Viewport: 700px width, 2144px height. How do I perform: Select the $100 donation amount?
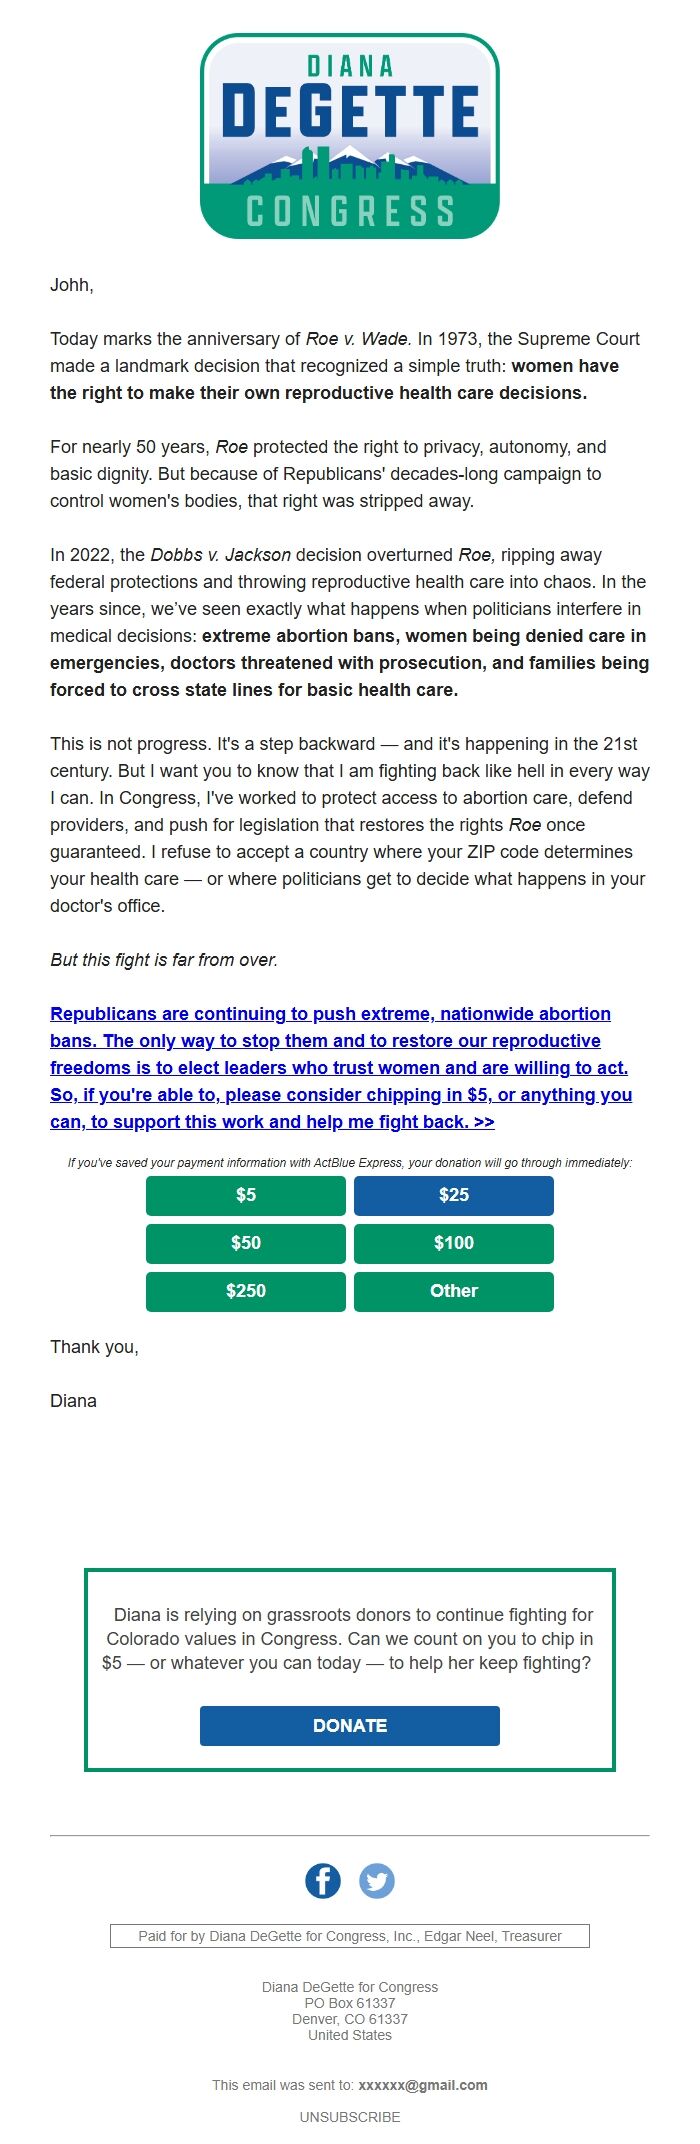tap(453, 1243)
